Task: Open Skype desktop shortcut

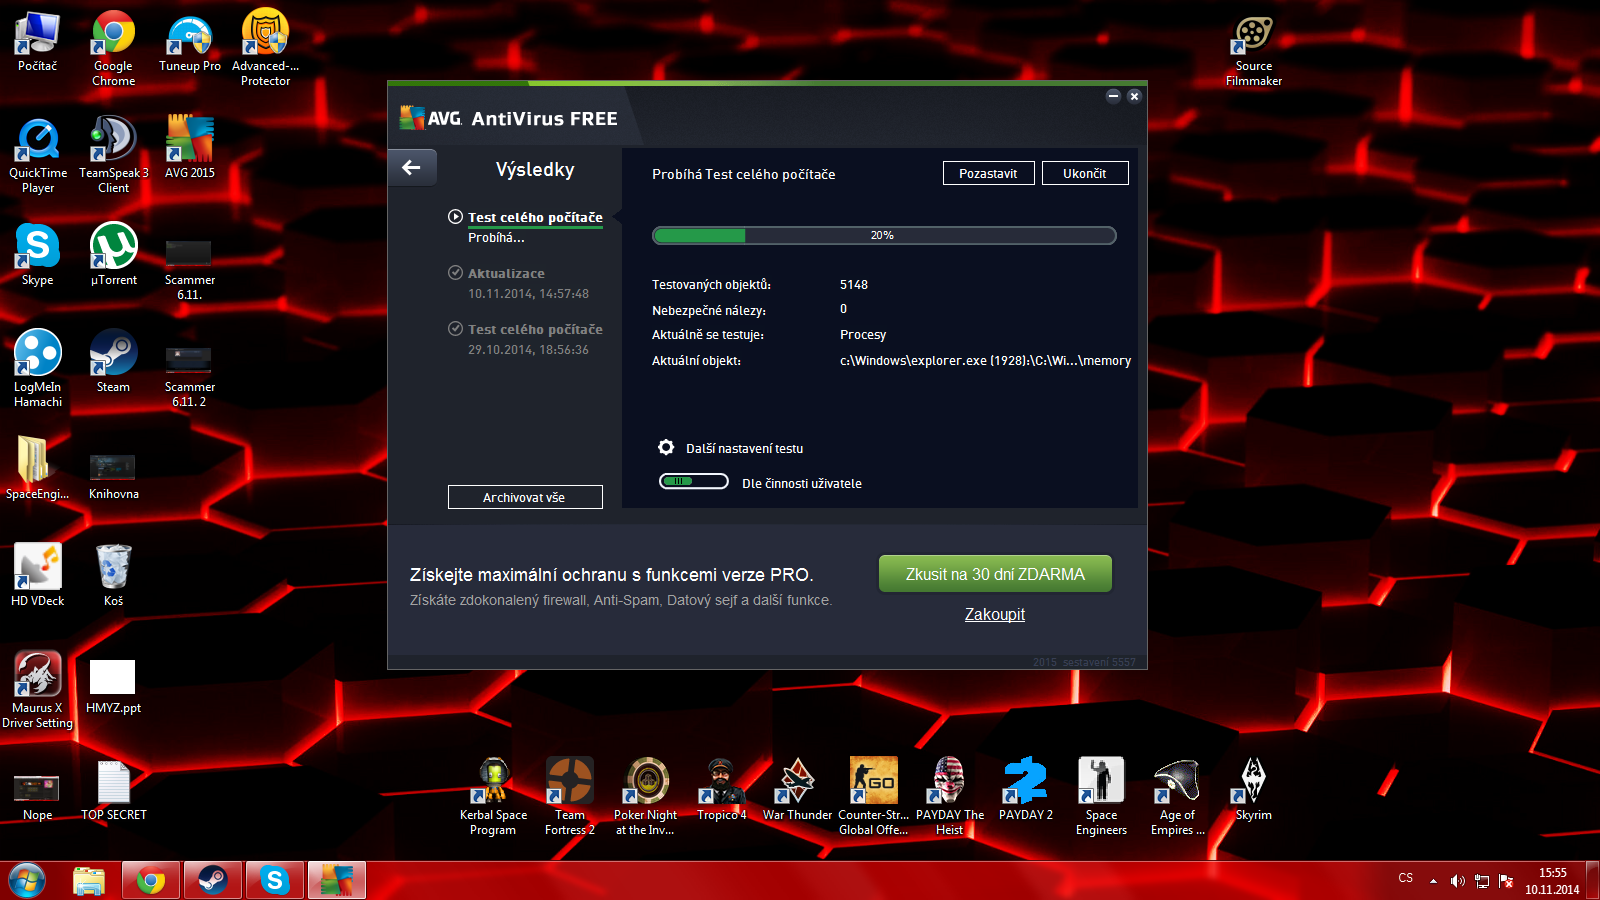Action: pos(38,255)
